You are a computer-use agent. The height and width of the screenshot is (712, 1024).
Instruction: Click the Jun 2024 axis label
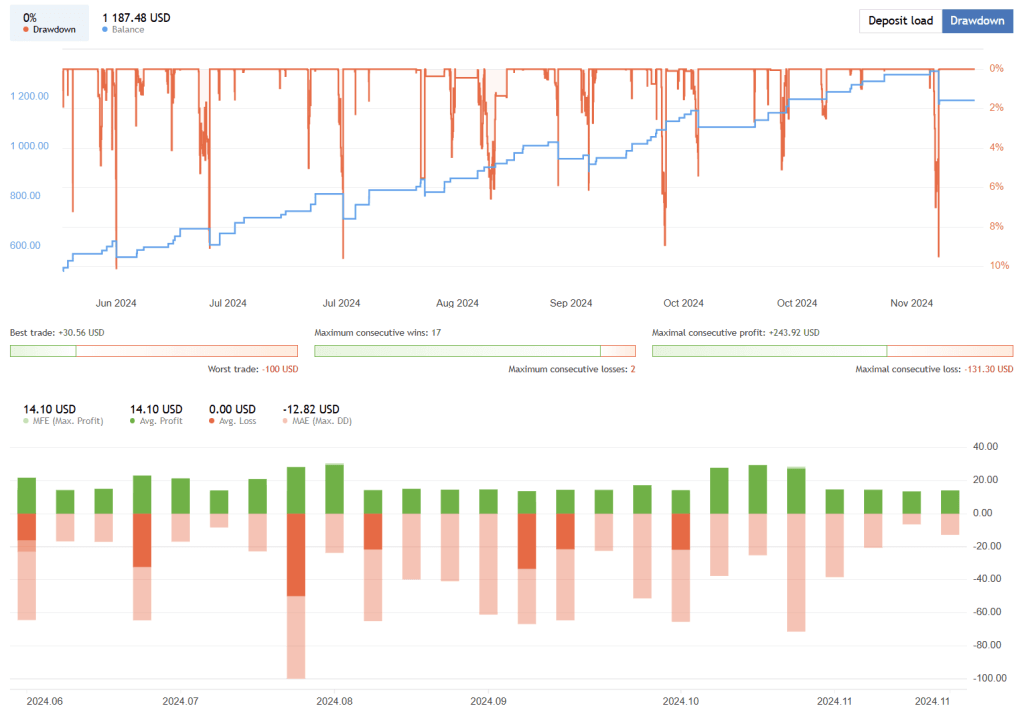pyautogui.click(x=116, y=303)
